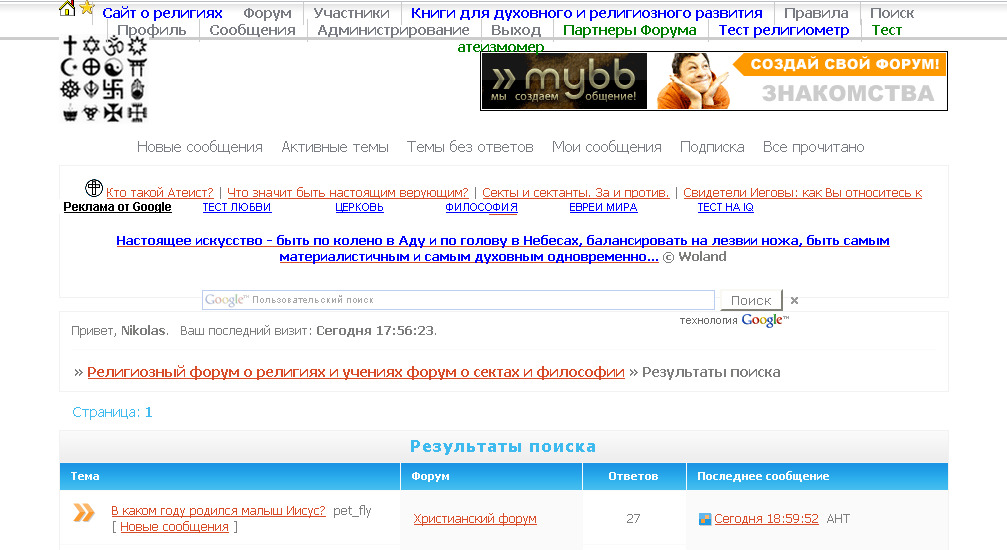1007x550 pixels.
Task: Click username 'Nikolas' in greeting
Action: point(144,331)
